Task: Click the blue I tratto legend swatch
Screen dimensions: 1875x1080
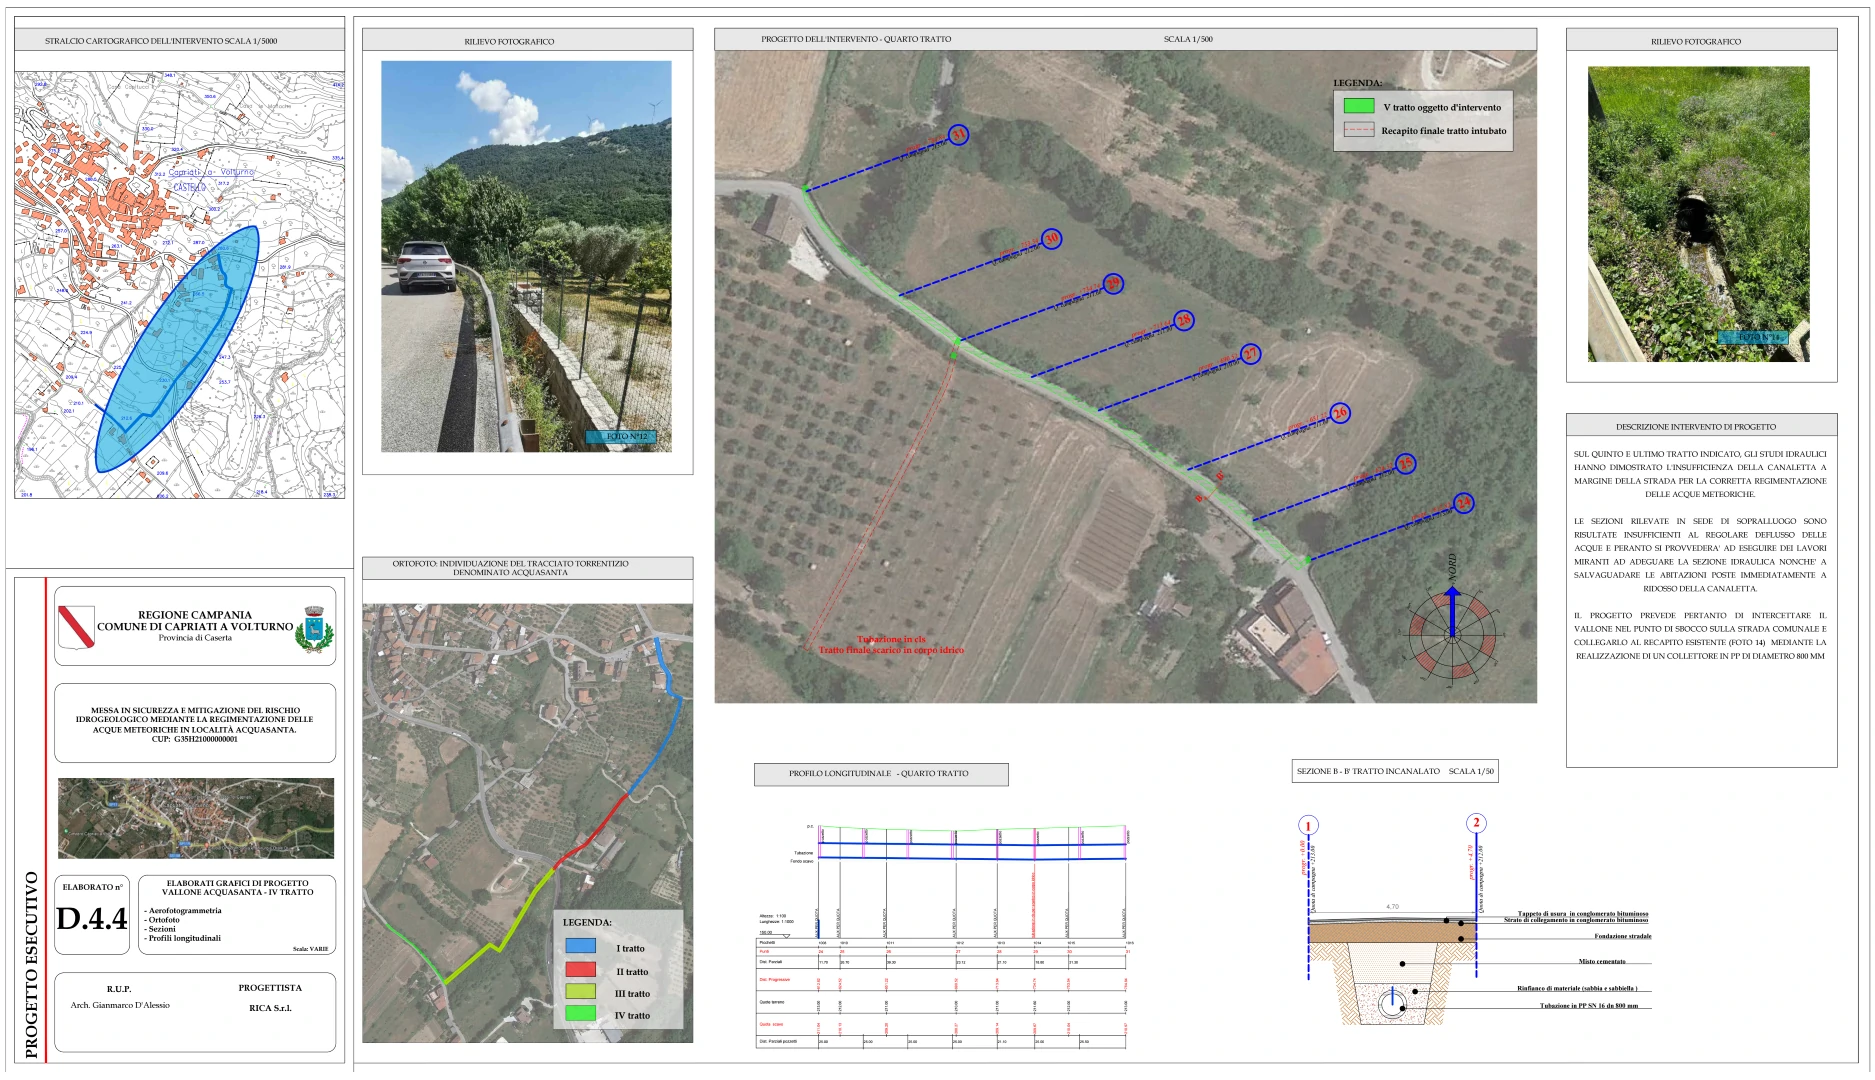Action: click(580, 946)
